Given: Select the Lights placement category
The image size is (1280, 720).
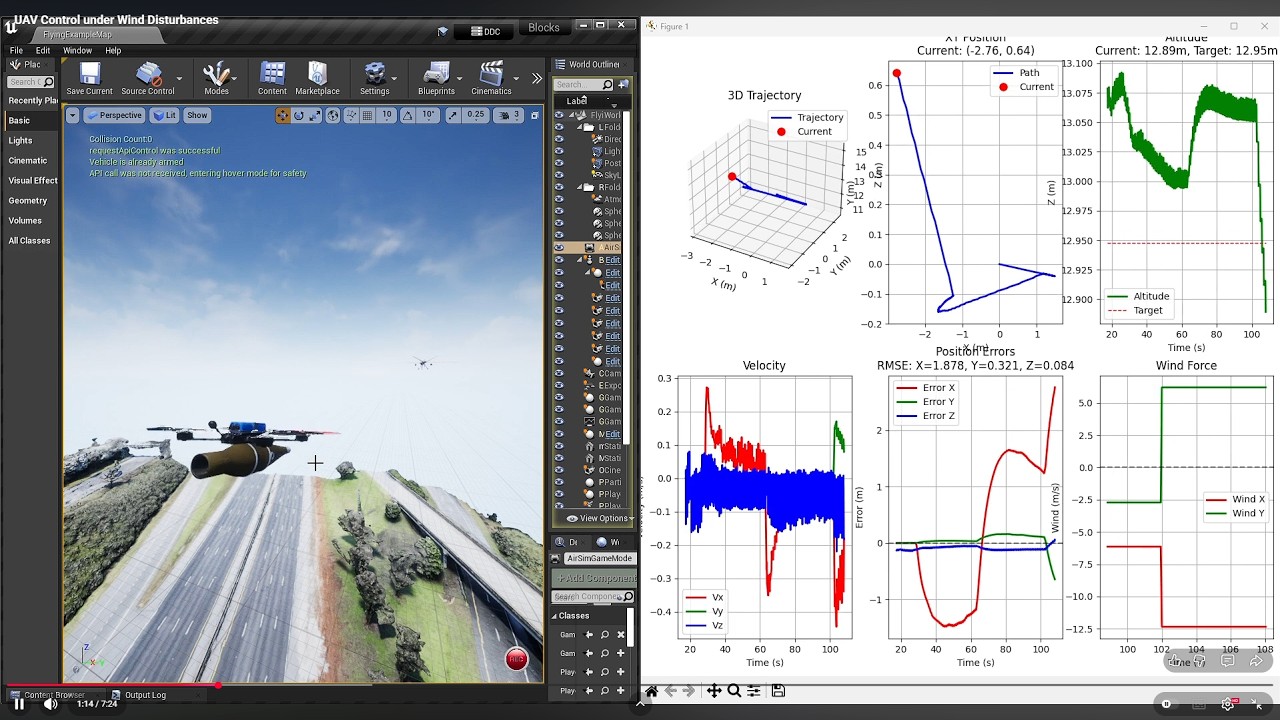Looking at the screenshot, I should point(20,140).
